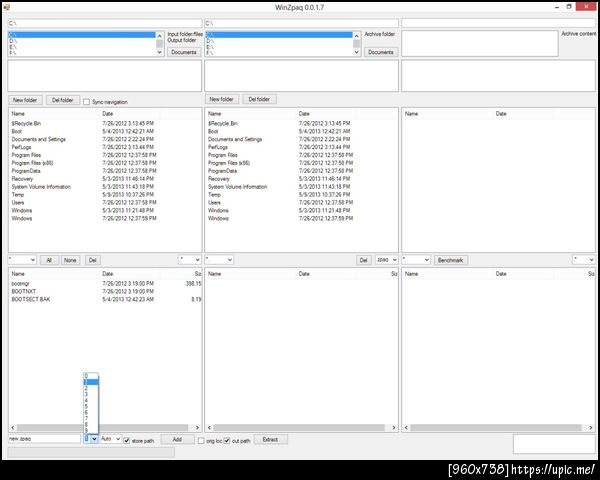Screen dimensions: 600x480
Task: Click Documents button beside Output folder label
Action: point(184,52)
